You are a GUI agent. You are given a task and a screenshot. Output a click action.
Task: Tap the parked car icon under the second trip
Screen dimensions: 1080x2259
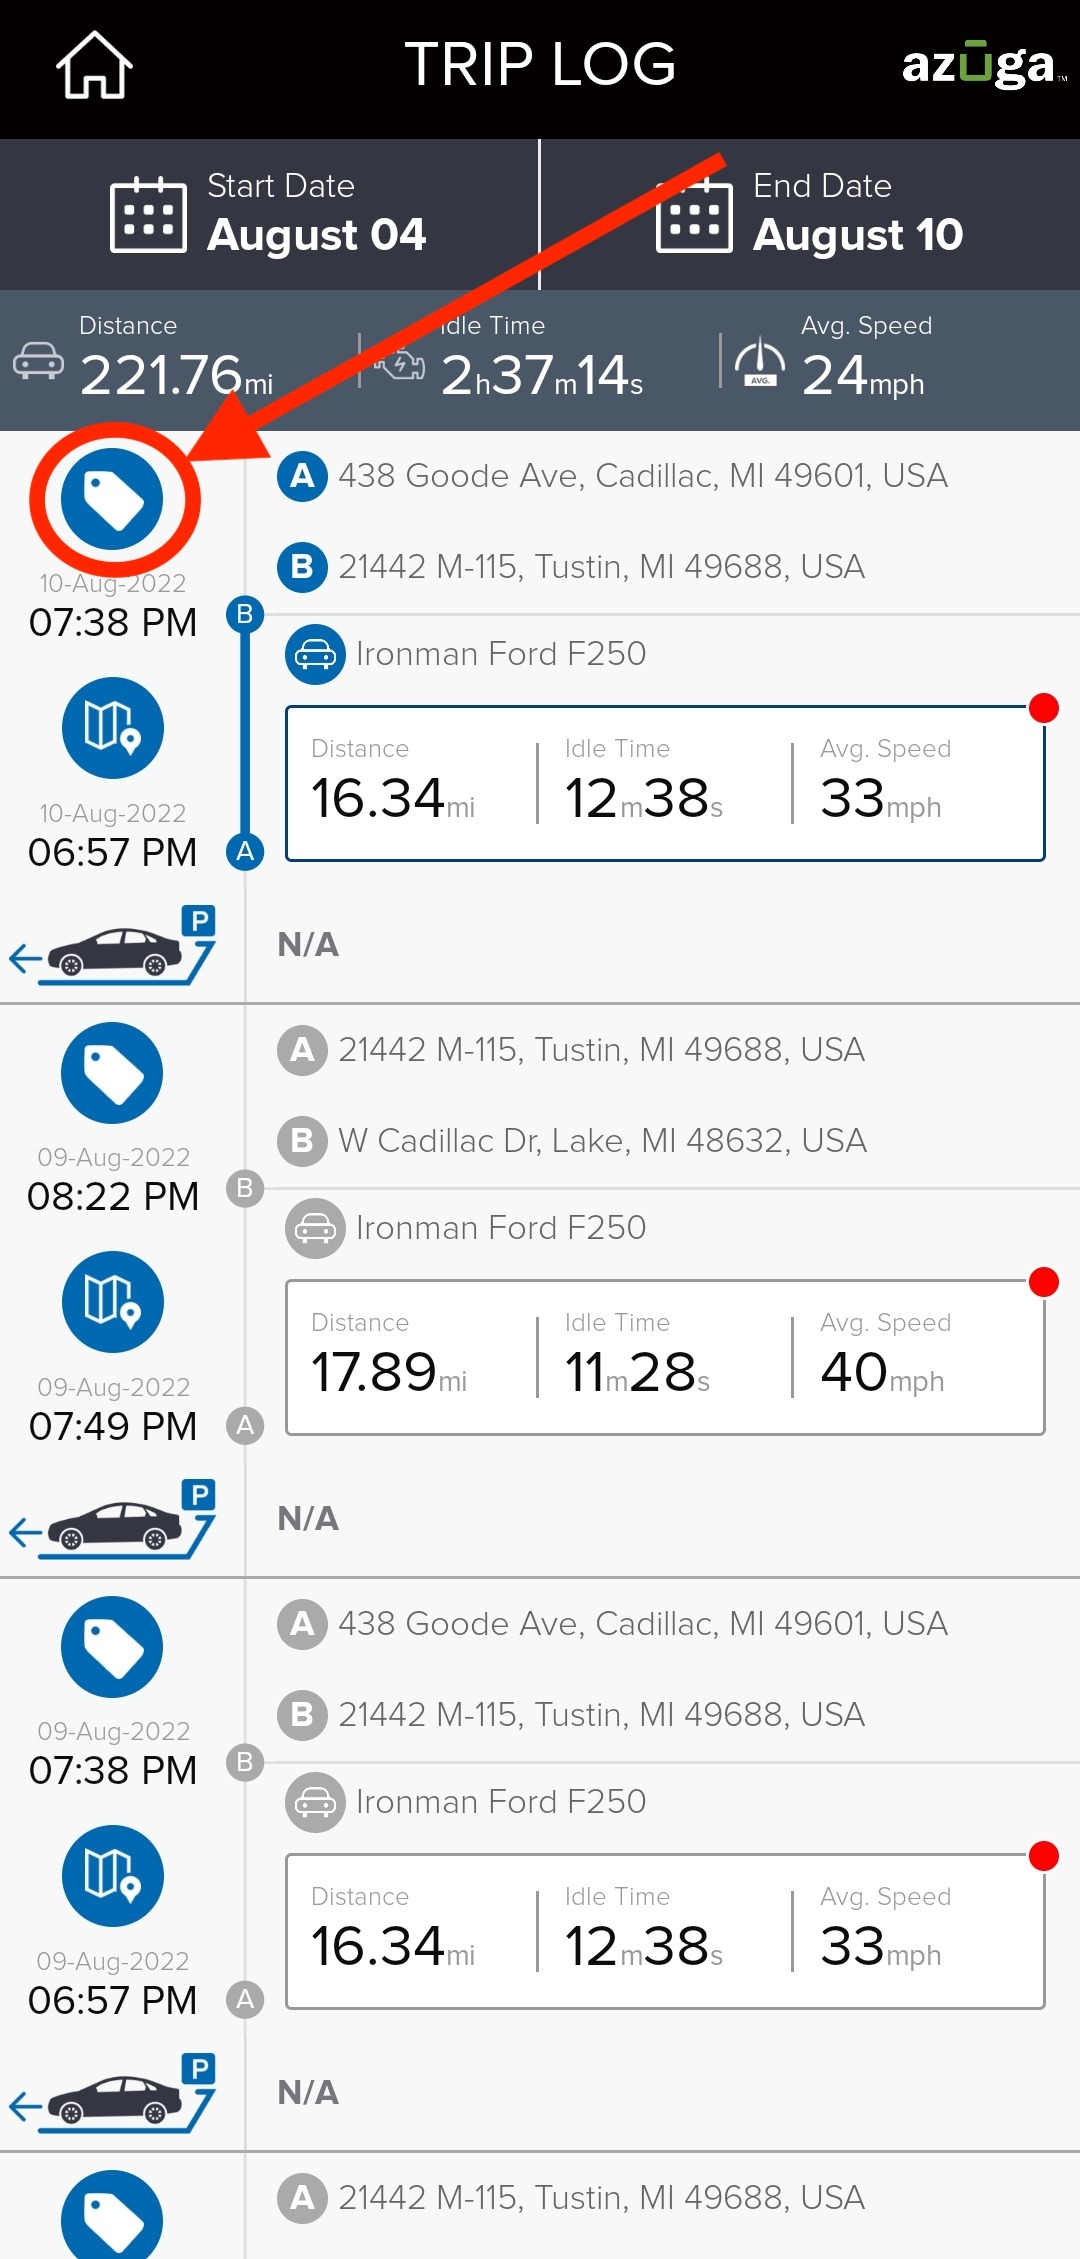click(113, 1520)
